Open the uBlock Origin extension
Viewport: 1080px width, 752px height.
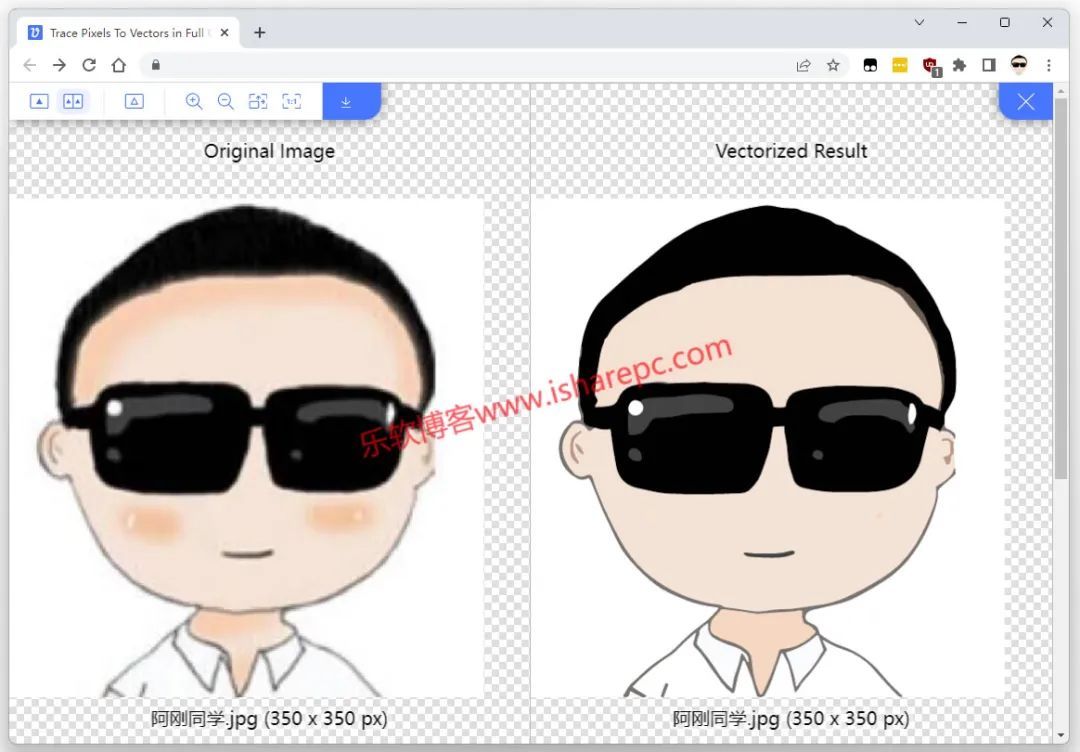(x=931, y=66)
